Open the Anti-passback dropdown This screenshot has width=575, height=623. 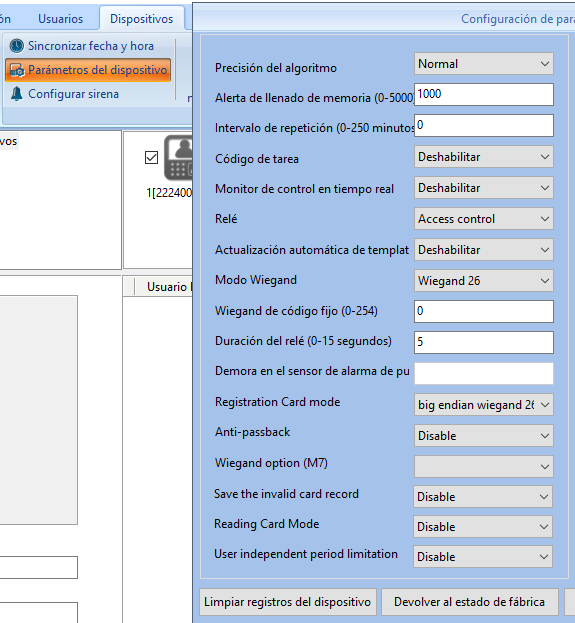[484, 436]
